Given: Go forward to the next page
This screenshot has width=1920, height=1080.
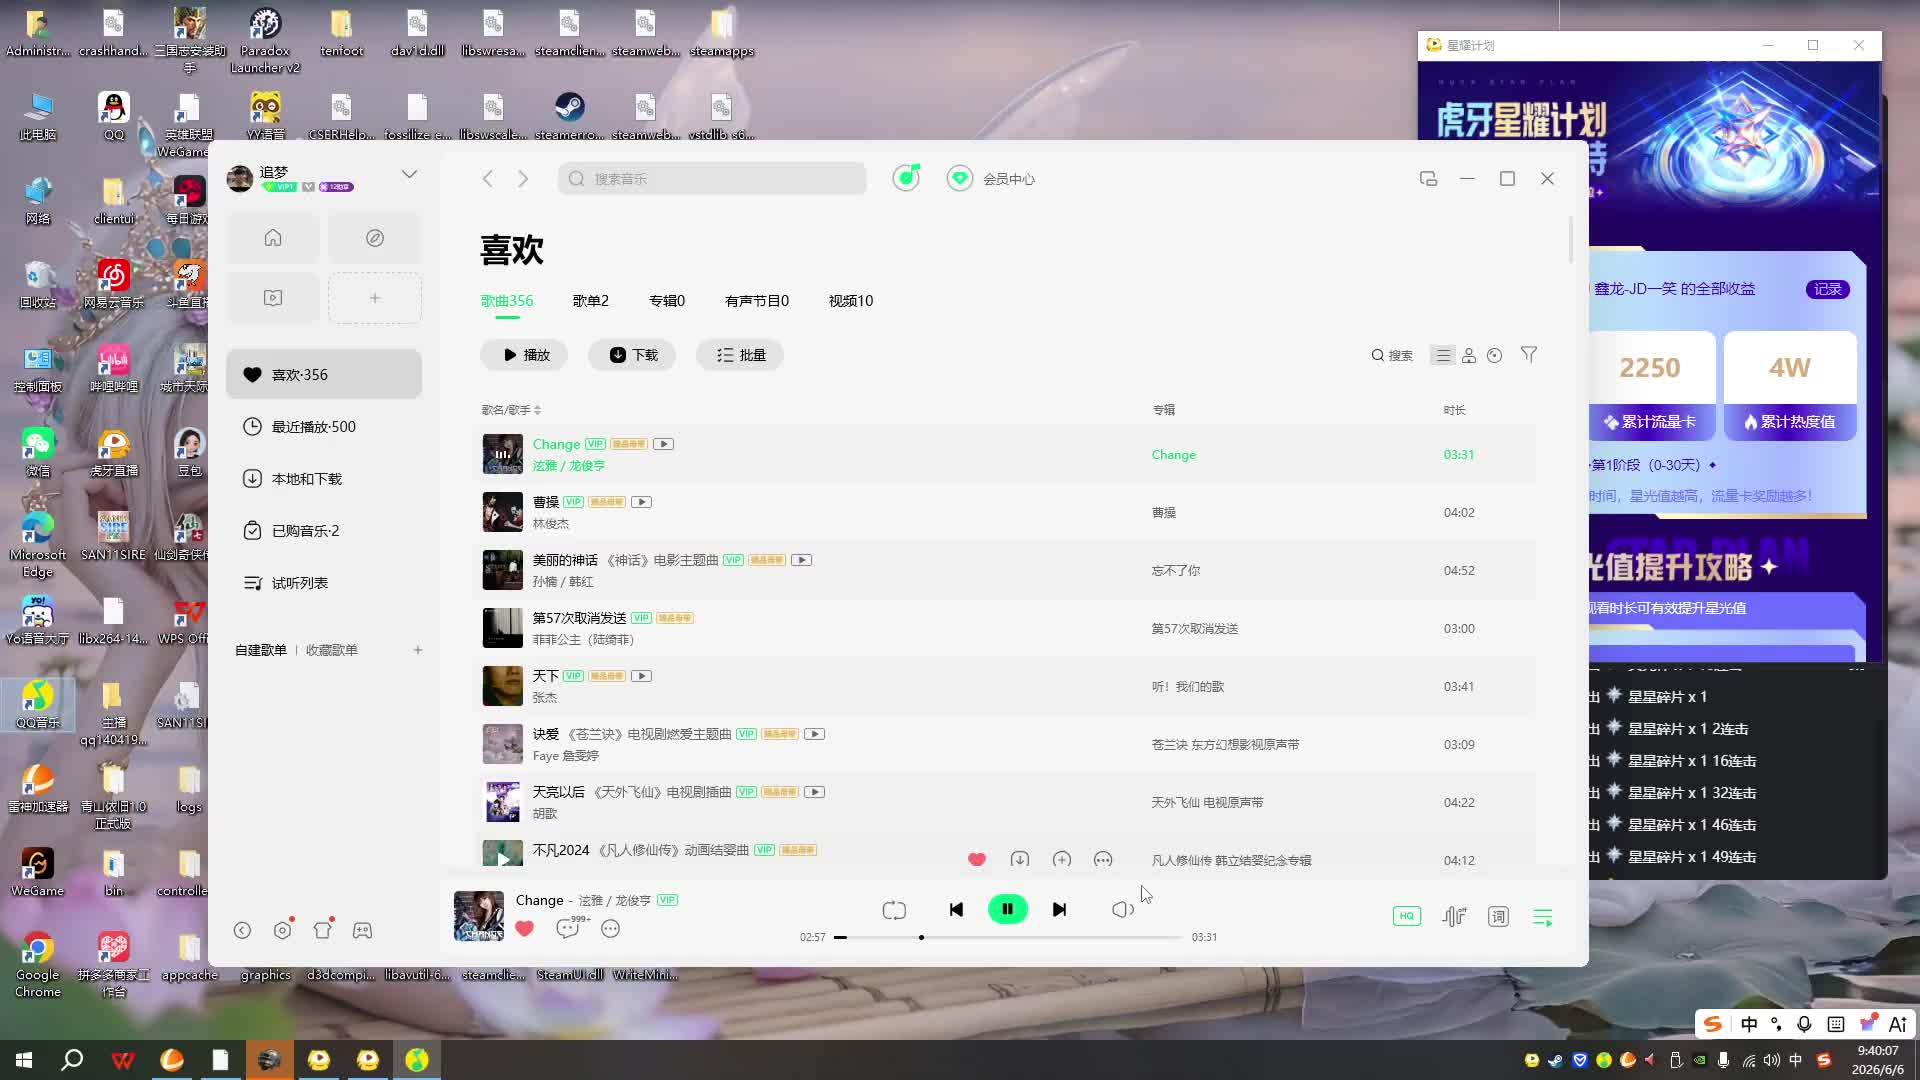Looking at the screenshot, I should click(x=523, y=179).
